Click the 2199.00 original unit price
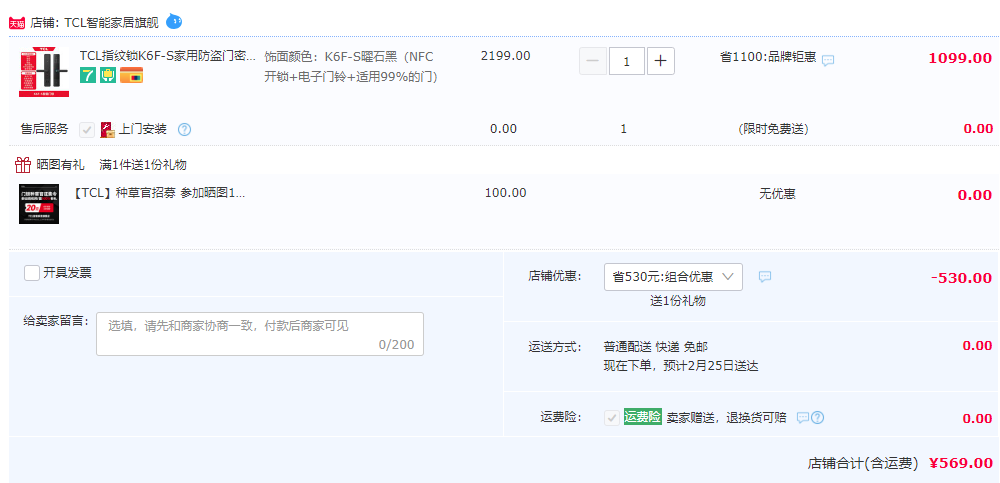The width and height of the screenshot is (1000, 483). [505, 56]
